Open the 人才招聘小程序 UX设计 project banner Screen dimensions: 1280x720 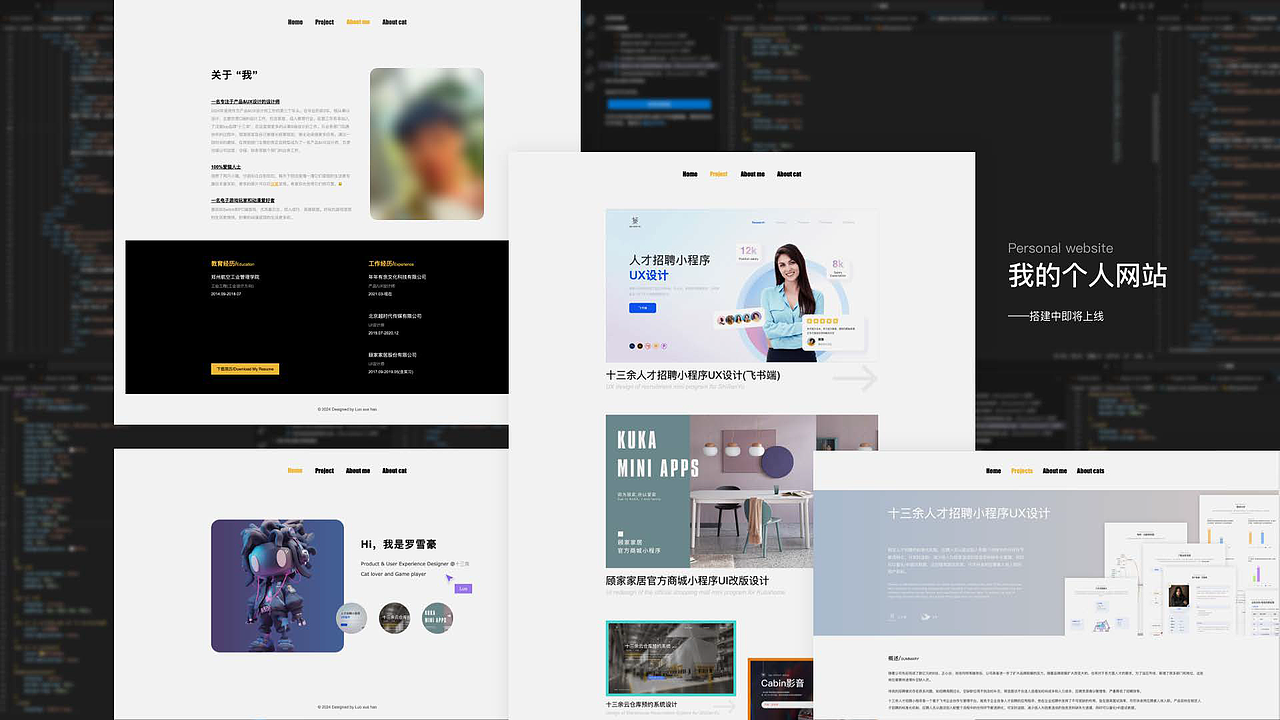click(x=742, y=285)
